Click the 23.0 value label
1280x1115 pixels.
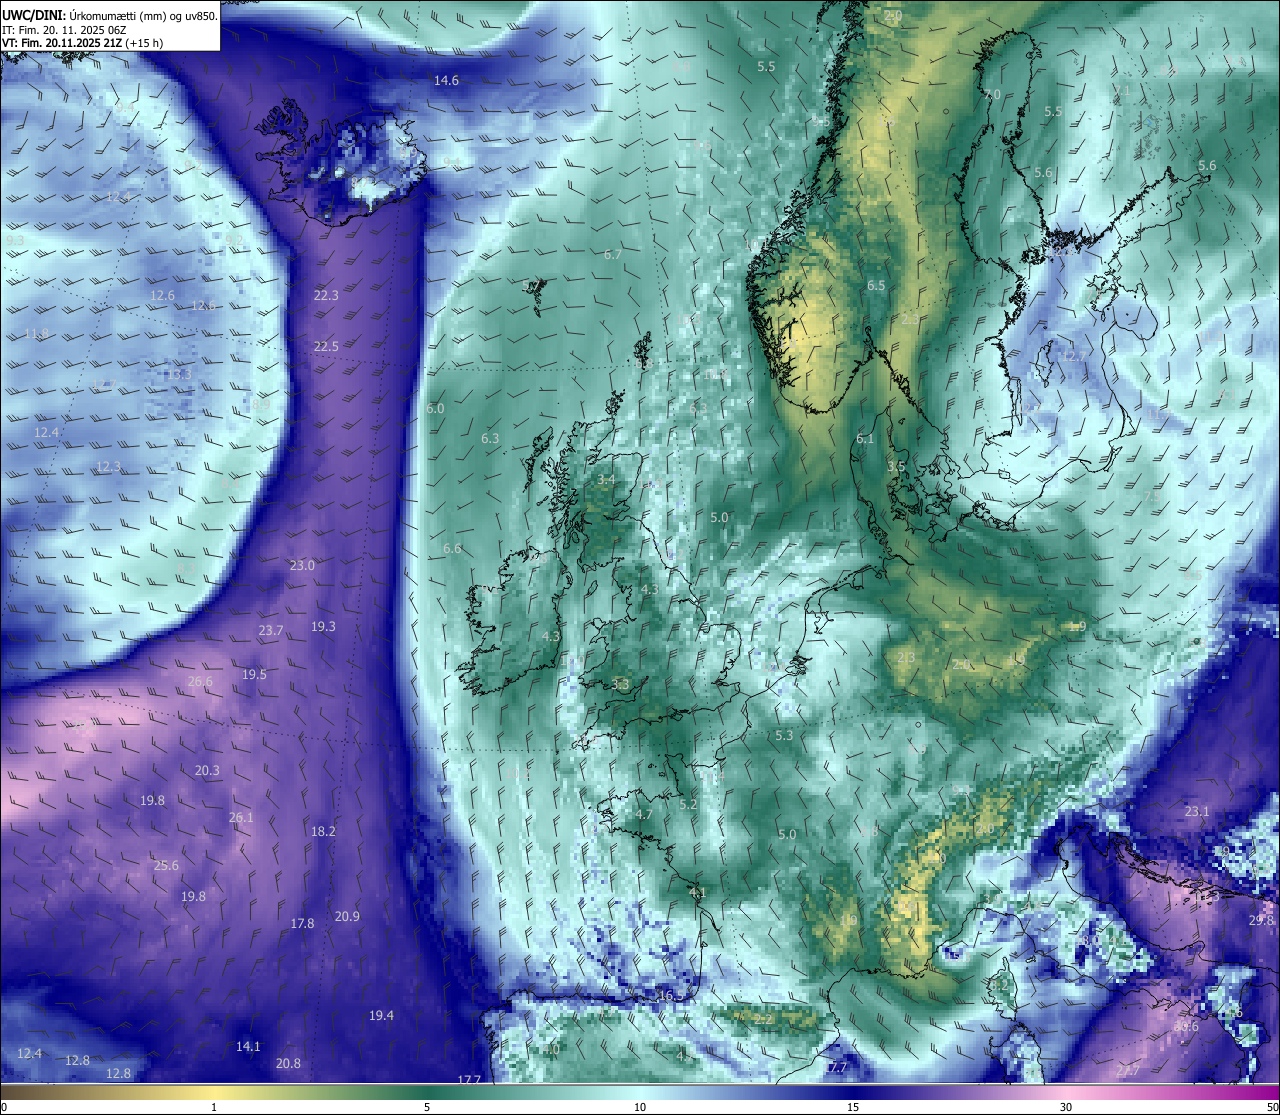point(302,565)
